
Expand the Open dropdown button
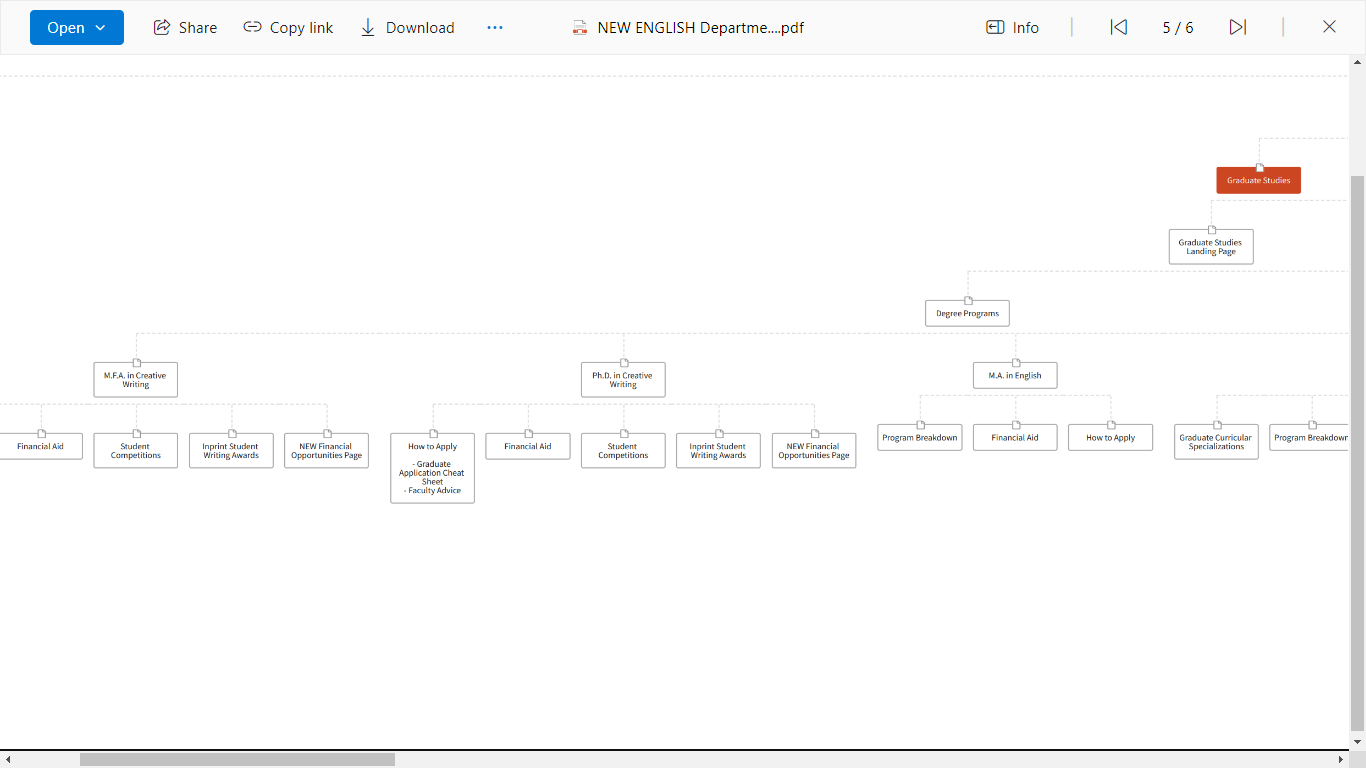pyautogui.click(x=77, y=28)
